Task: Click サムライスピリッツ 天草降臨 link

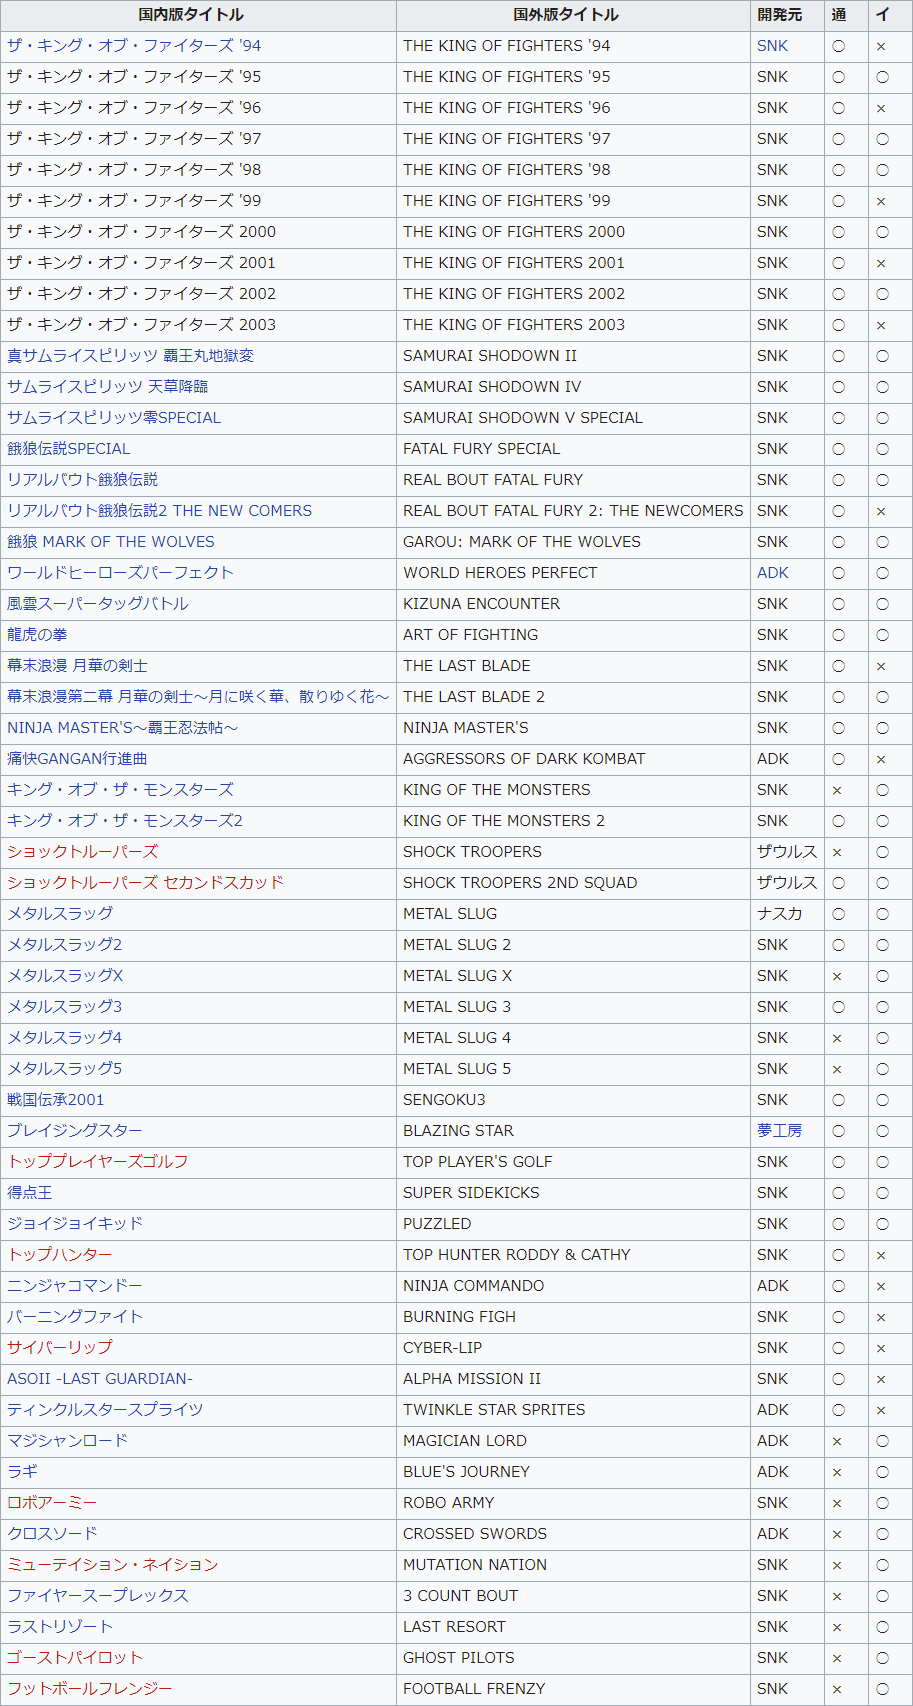Action: [107, 387]
